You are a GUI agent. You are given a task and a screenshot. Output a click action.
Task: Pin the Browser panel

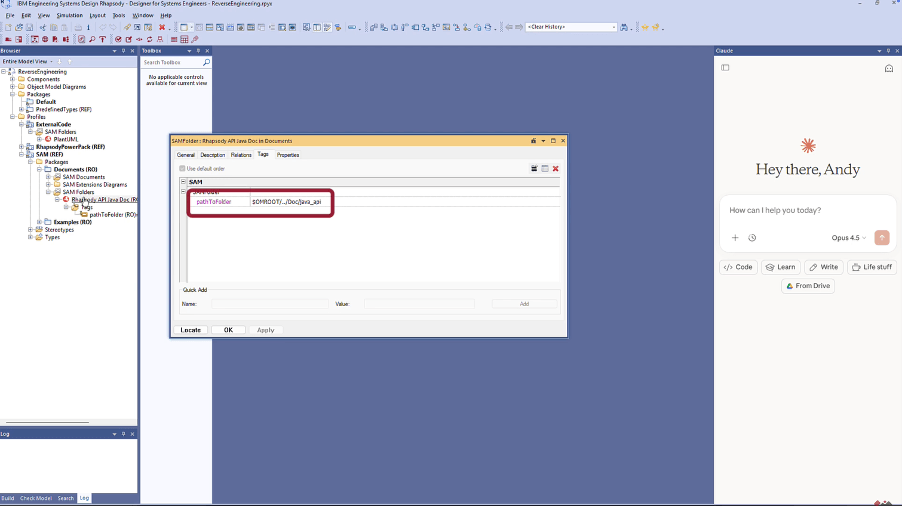[123, 51]
